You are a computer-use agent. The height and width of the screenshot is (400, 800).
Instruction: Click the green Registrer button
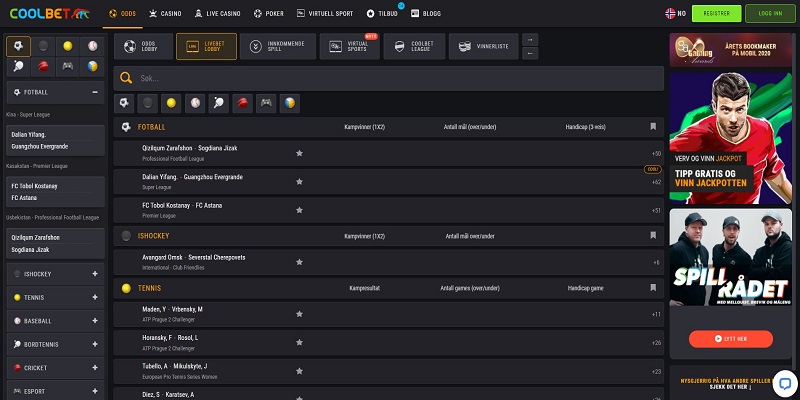pyautogui.click(x=716, y=14)
